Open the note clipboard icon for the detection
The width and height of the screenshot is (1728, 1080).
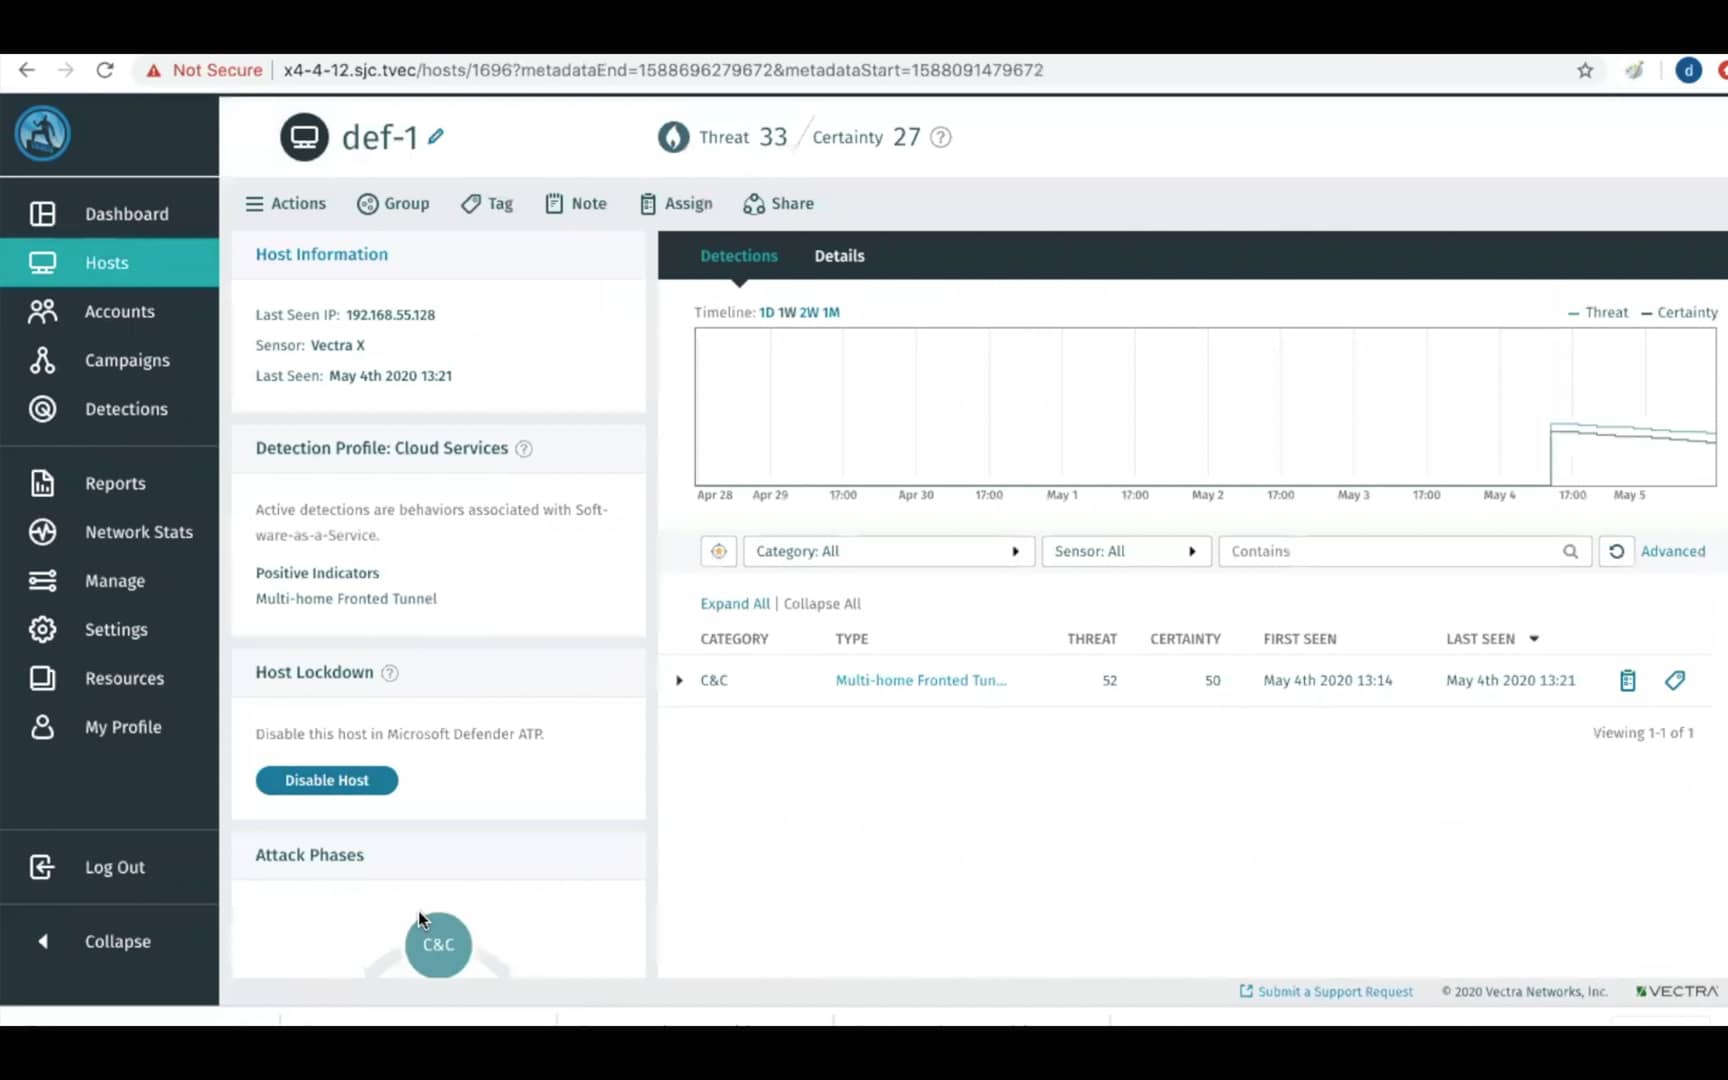click(1627, 680)
